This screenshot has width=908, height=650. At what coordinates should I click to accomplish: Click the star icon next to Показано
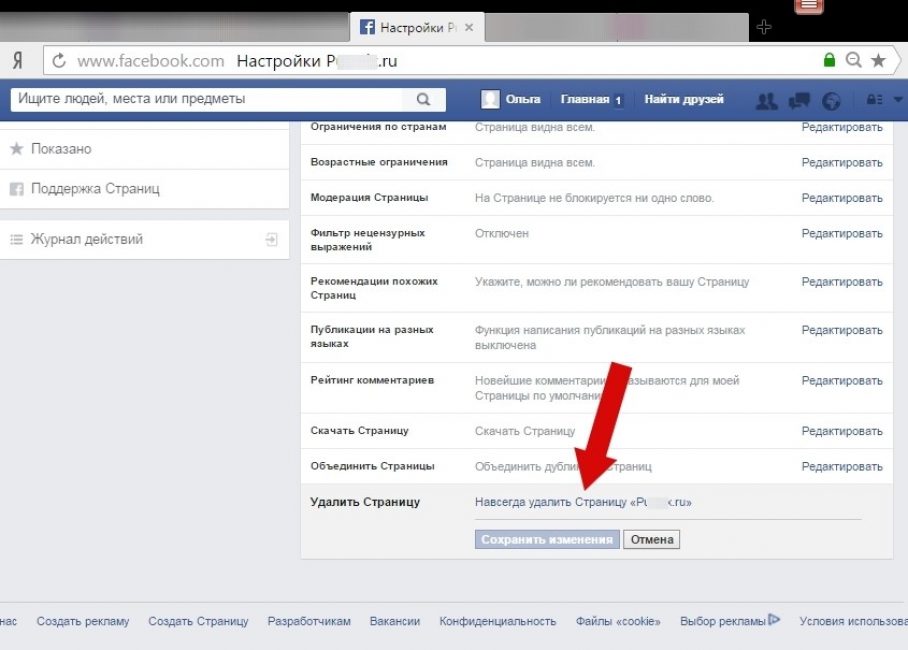point(17,149)
